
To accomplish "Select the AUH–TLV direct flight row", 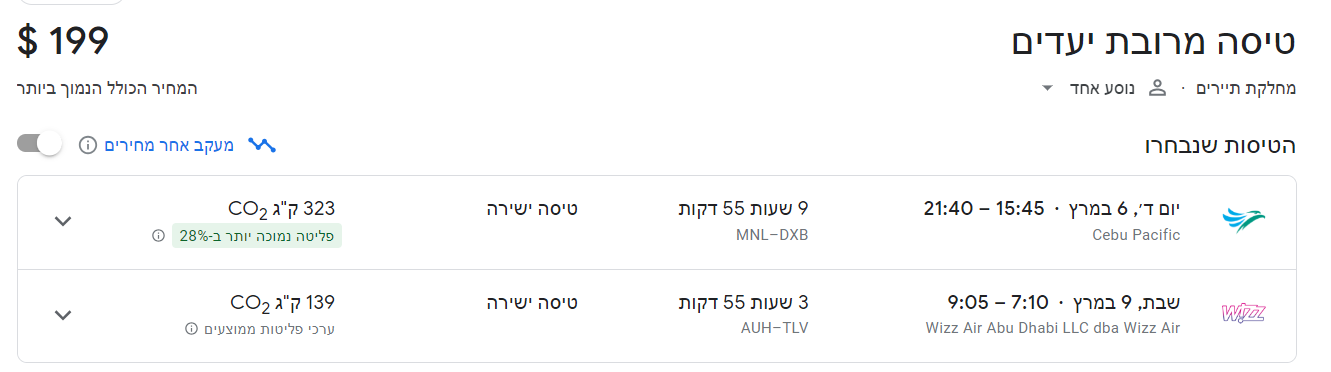I will point(657,315).
